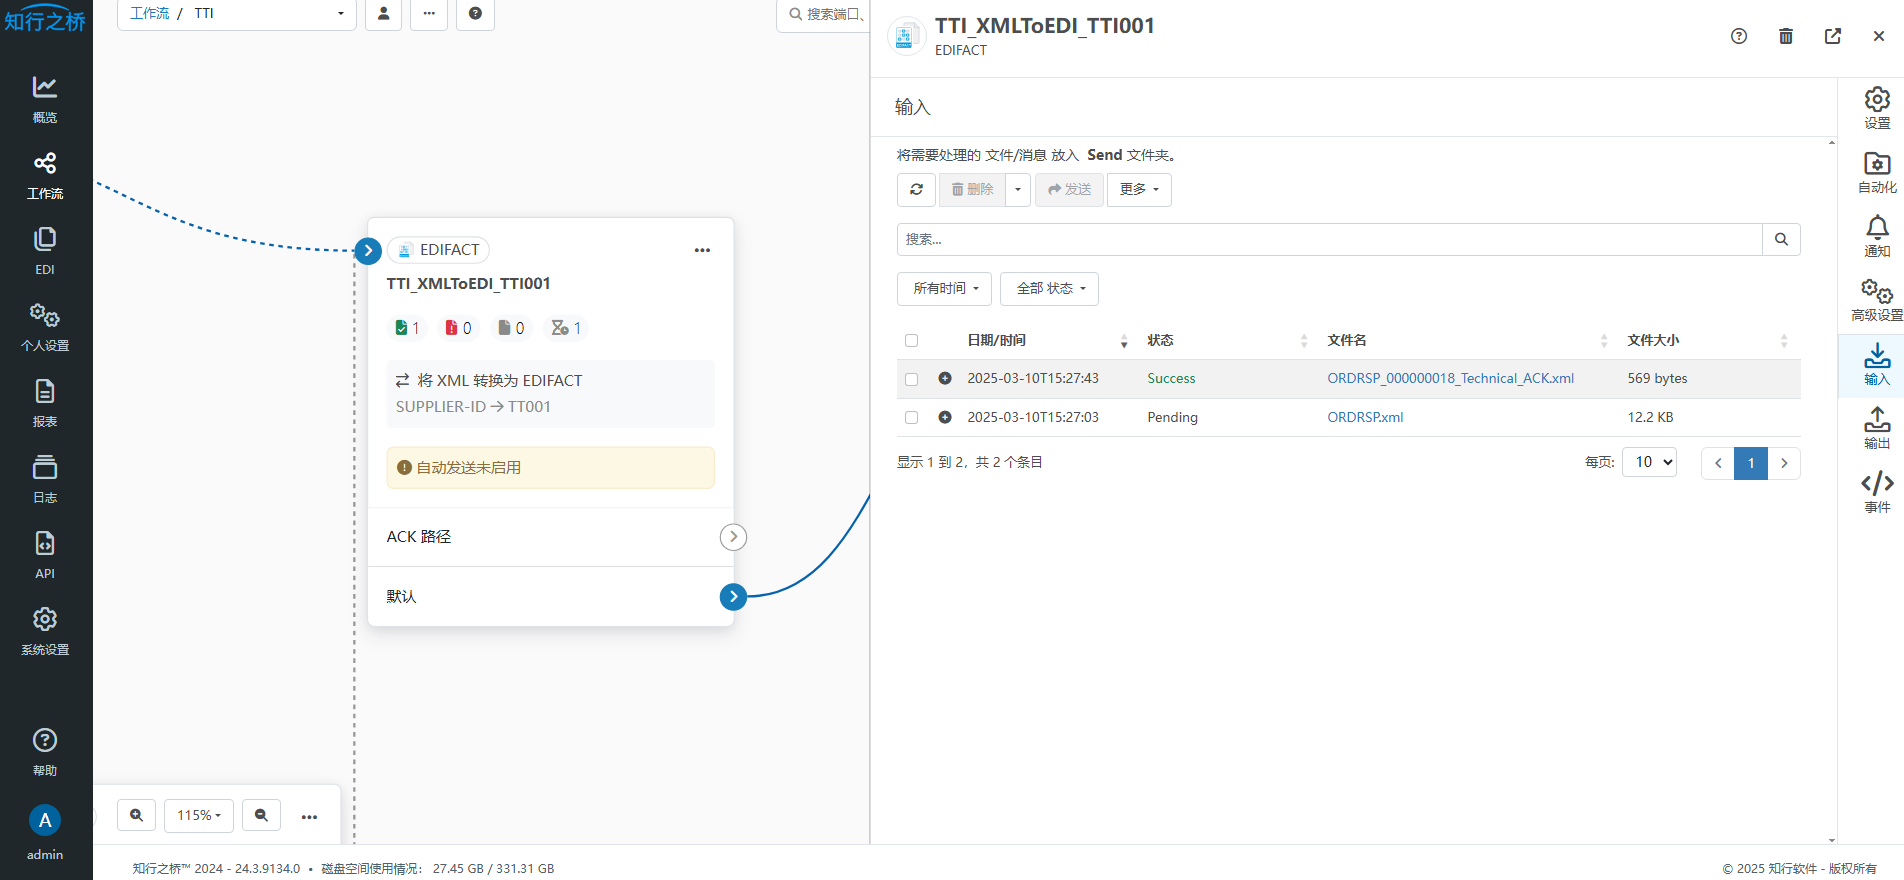Click the refresh icon in input toolbar
The width and height of the screenshot is (1904, 880).
pyautogui.click(x=916, y=189)
